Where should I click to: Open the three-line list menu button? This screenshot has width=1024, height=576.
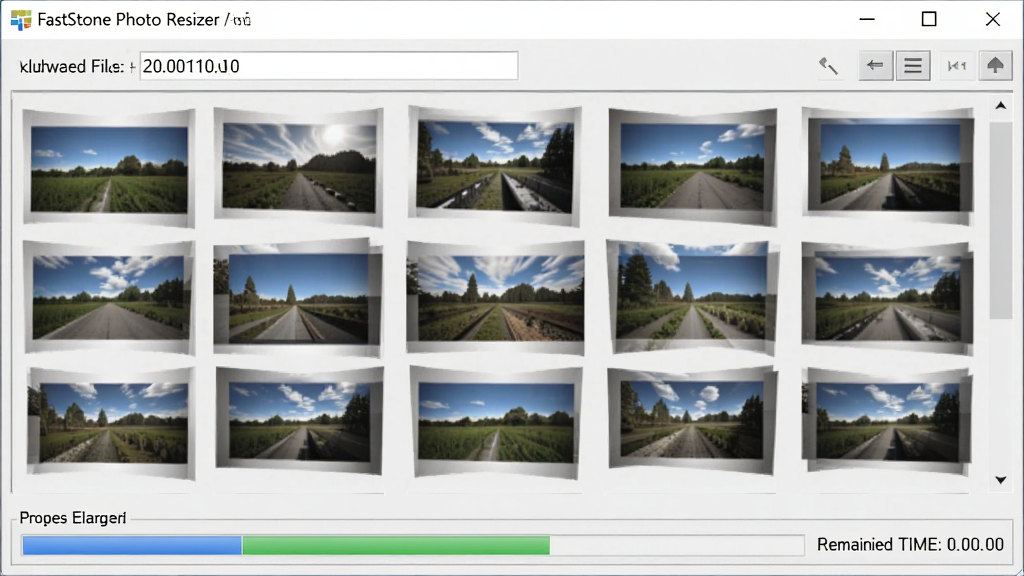coord(913,65)
